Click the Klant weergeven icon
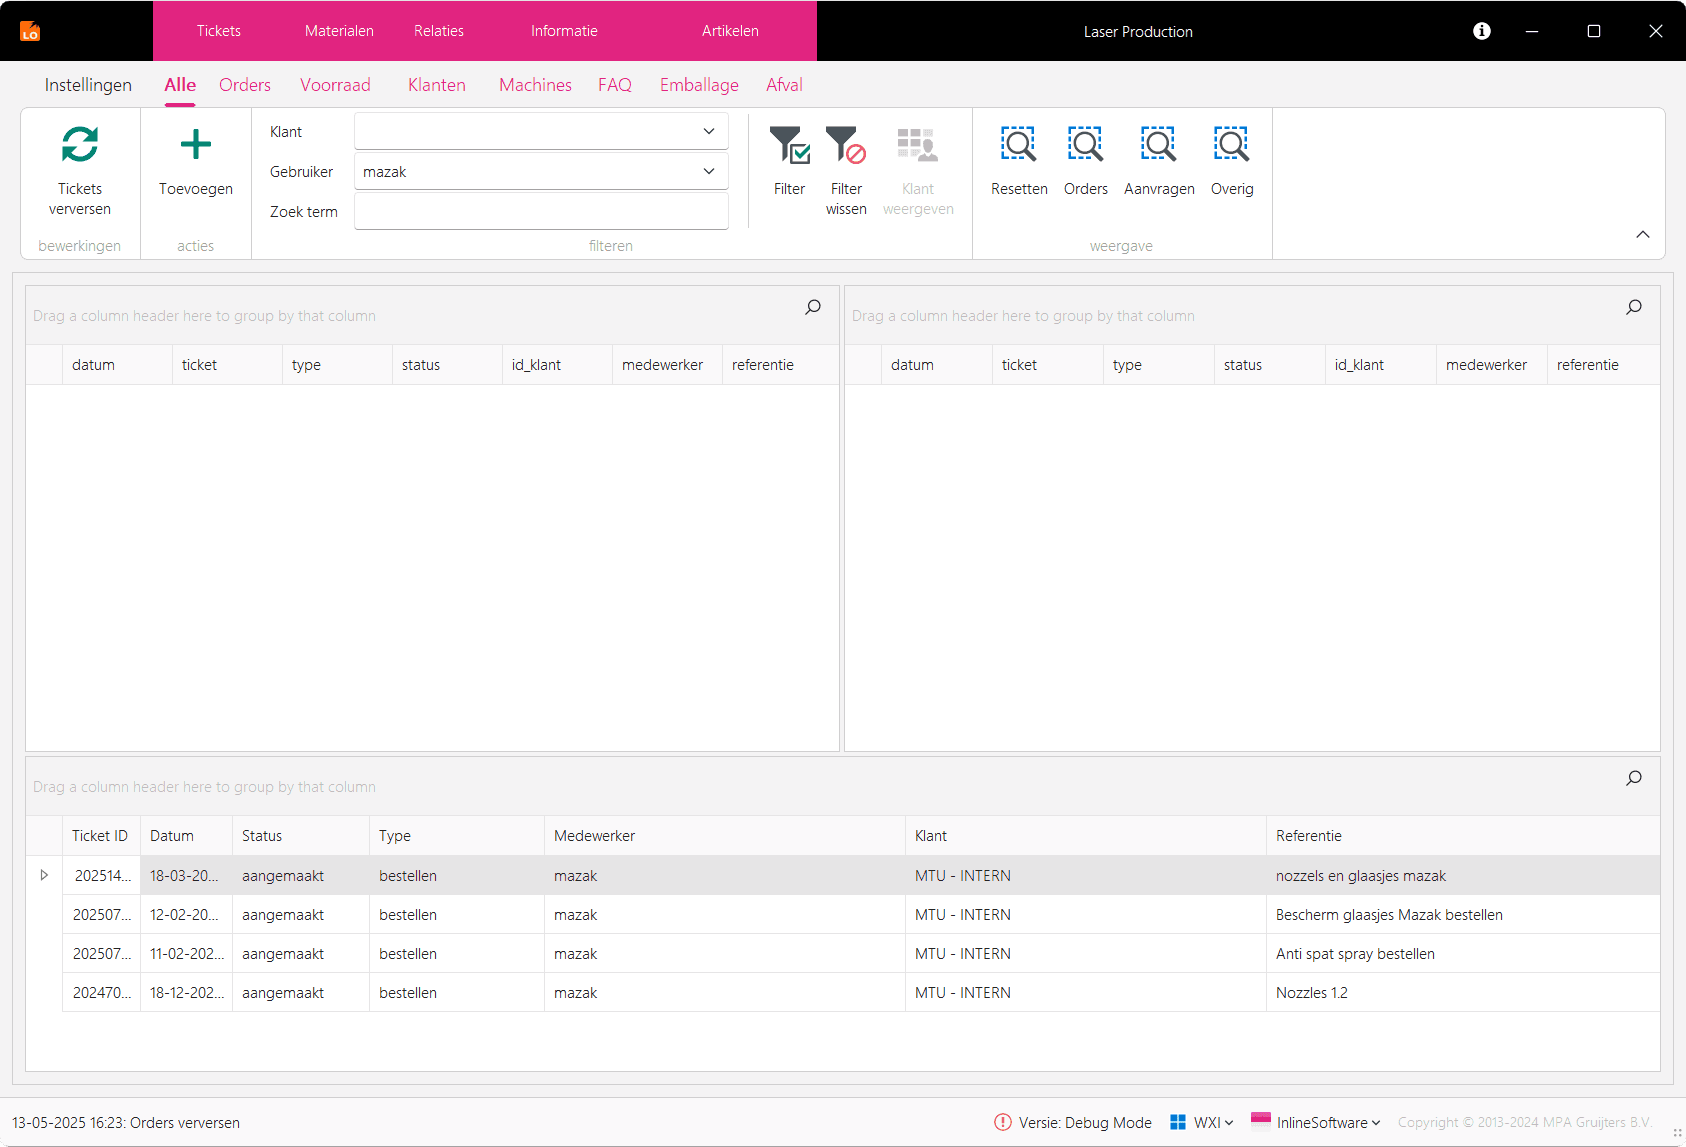This screenshot has width=1686, height=1147. tap(917, 145)
